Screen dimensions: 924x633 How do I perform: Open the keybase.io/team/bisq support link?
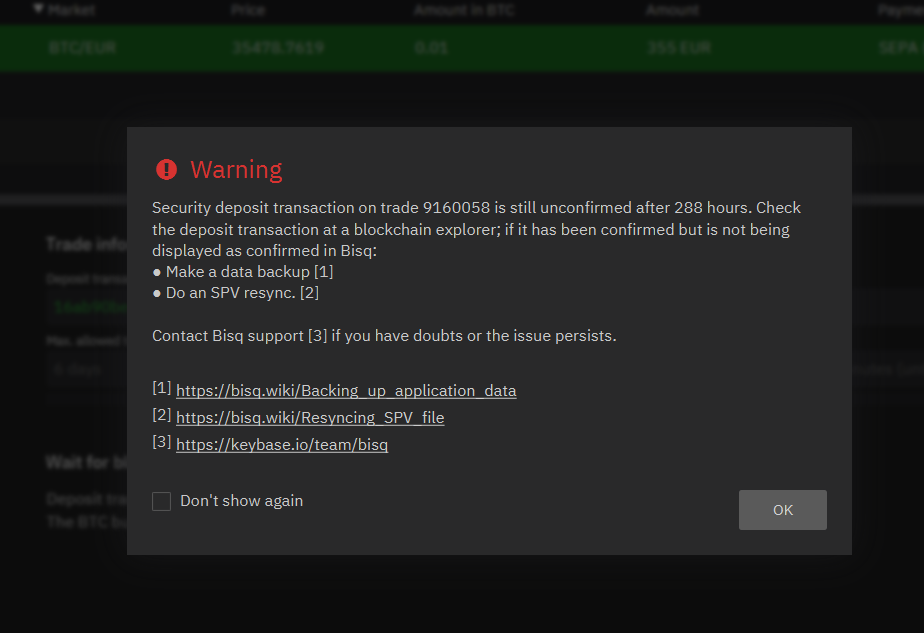pos(282,445)
